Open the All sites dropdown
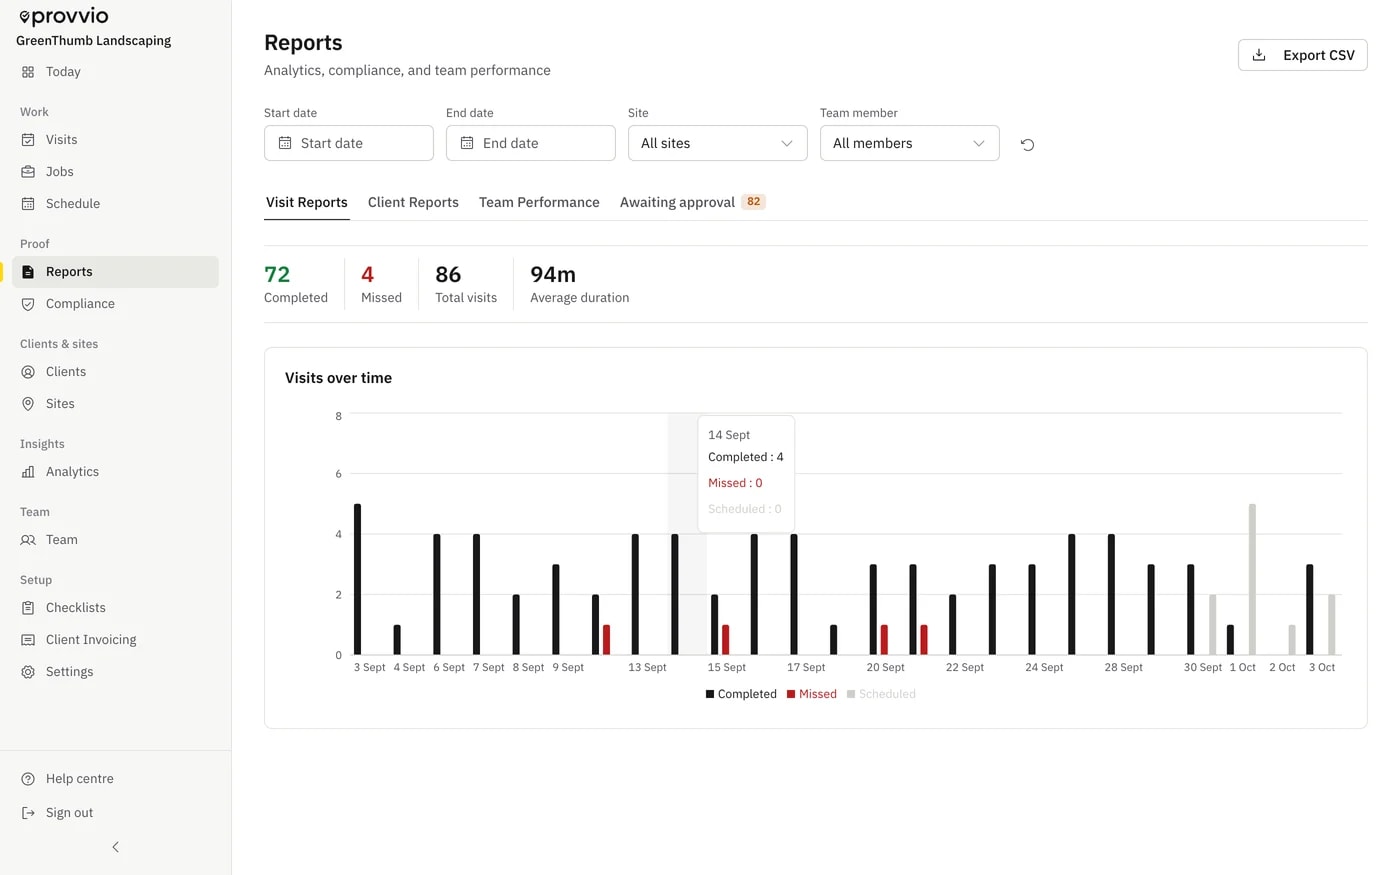The width and height of the screenshot is (1400, 875). 717,143
